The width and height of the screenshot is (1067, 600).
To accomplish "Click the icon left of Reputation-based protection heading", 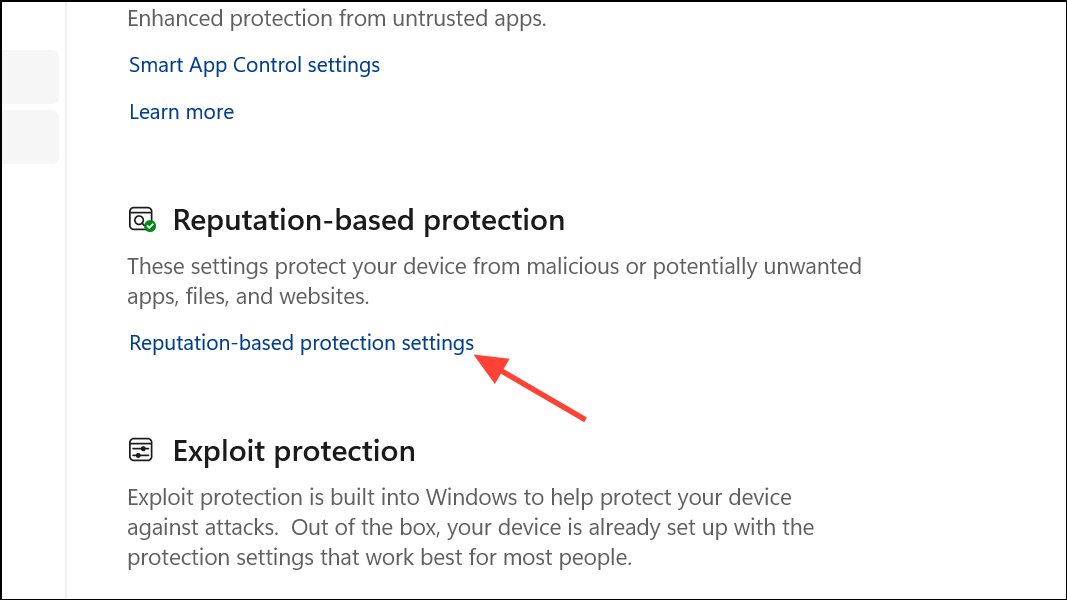I will (x=142, y=218).
